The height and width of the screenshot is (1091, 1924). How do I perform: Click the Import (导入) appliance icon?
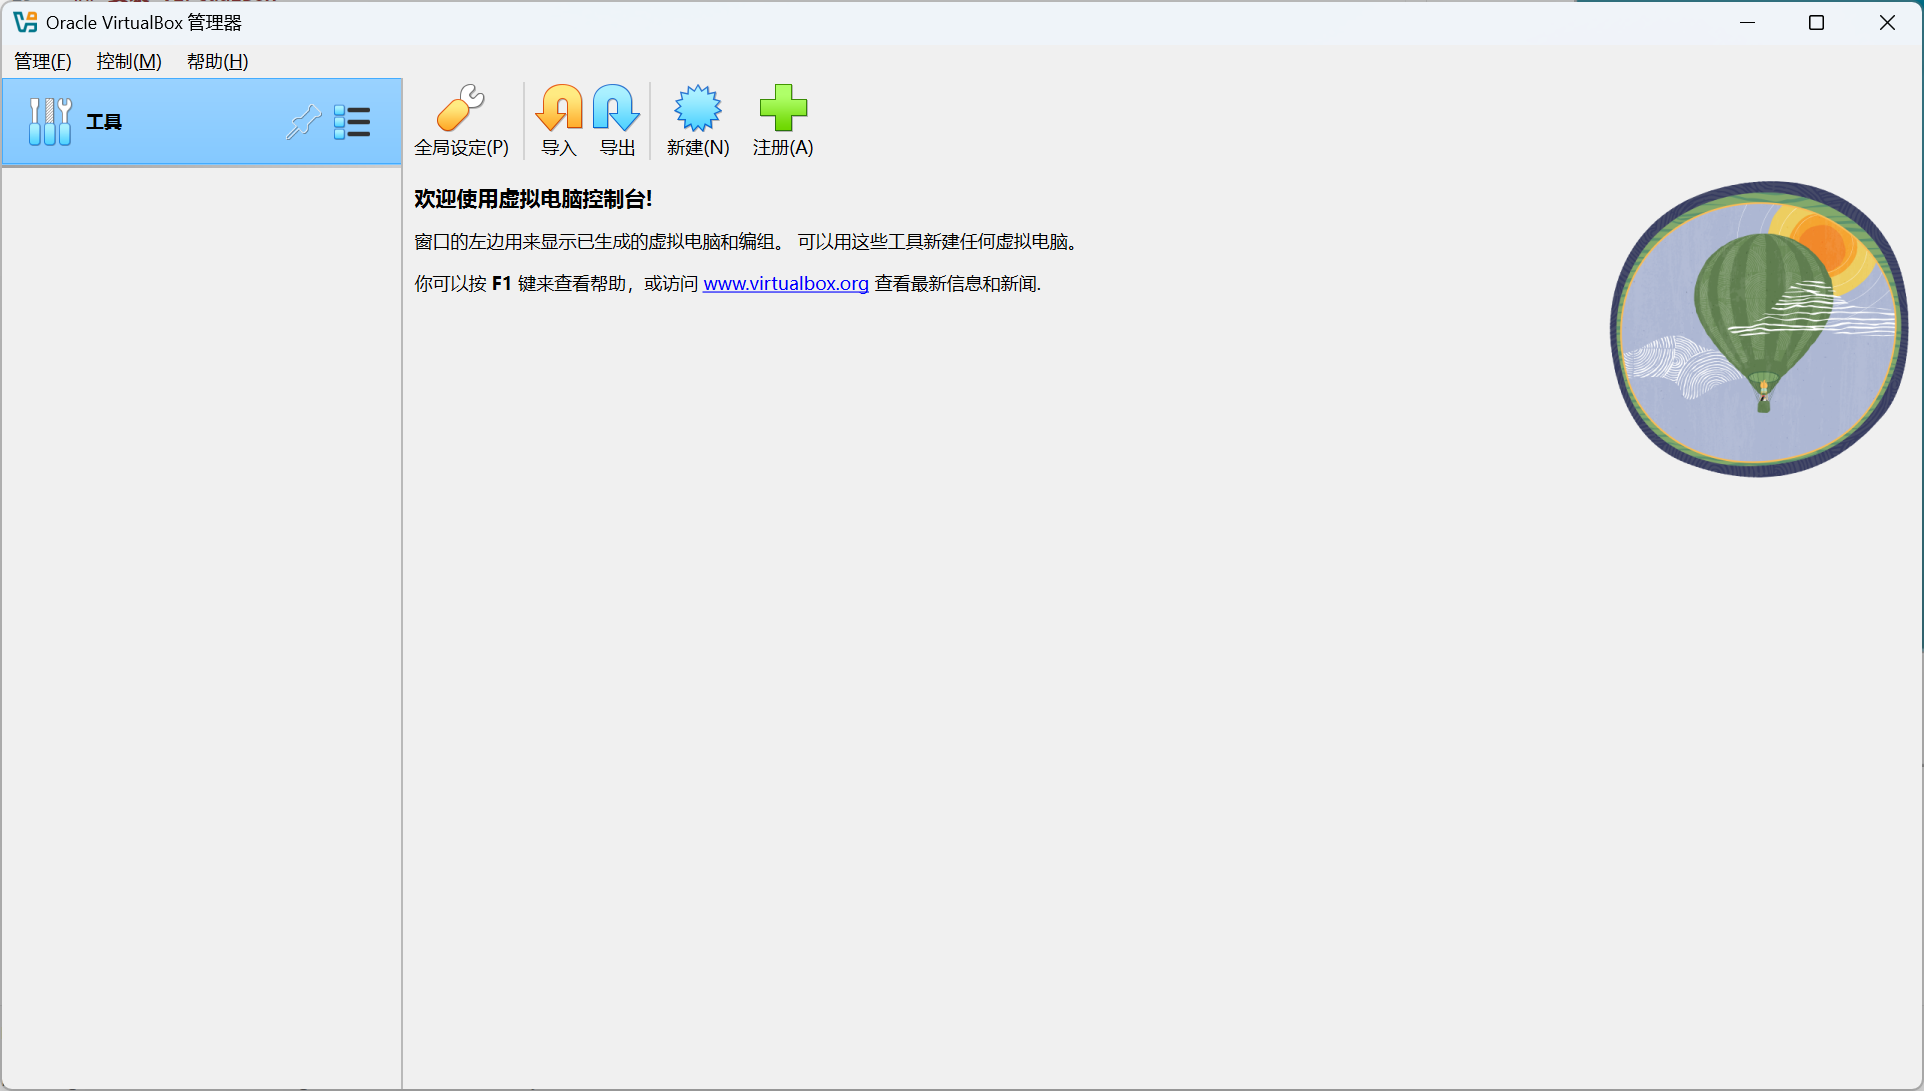pyautogui.click(x=559, y=108)
